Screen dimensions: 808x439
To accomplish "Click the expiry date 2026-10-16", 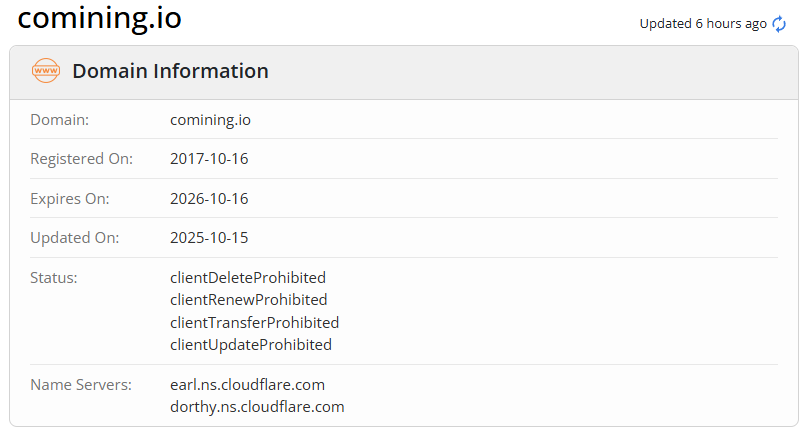I will tap(209, 198).
